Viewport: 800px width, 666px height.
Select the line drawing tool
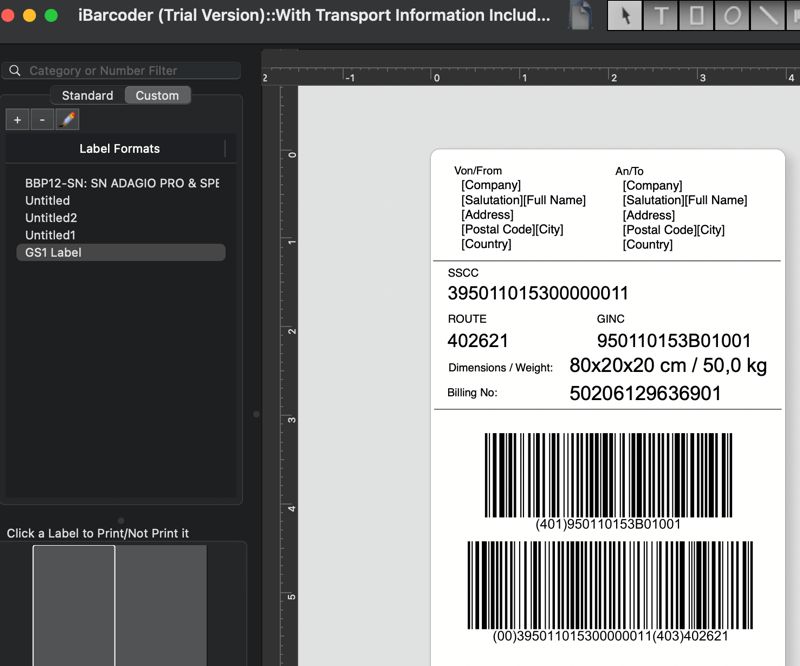[766, 16]
